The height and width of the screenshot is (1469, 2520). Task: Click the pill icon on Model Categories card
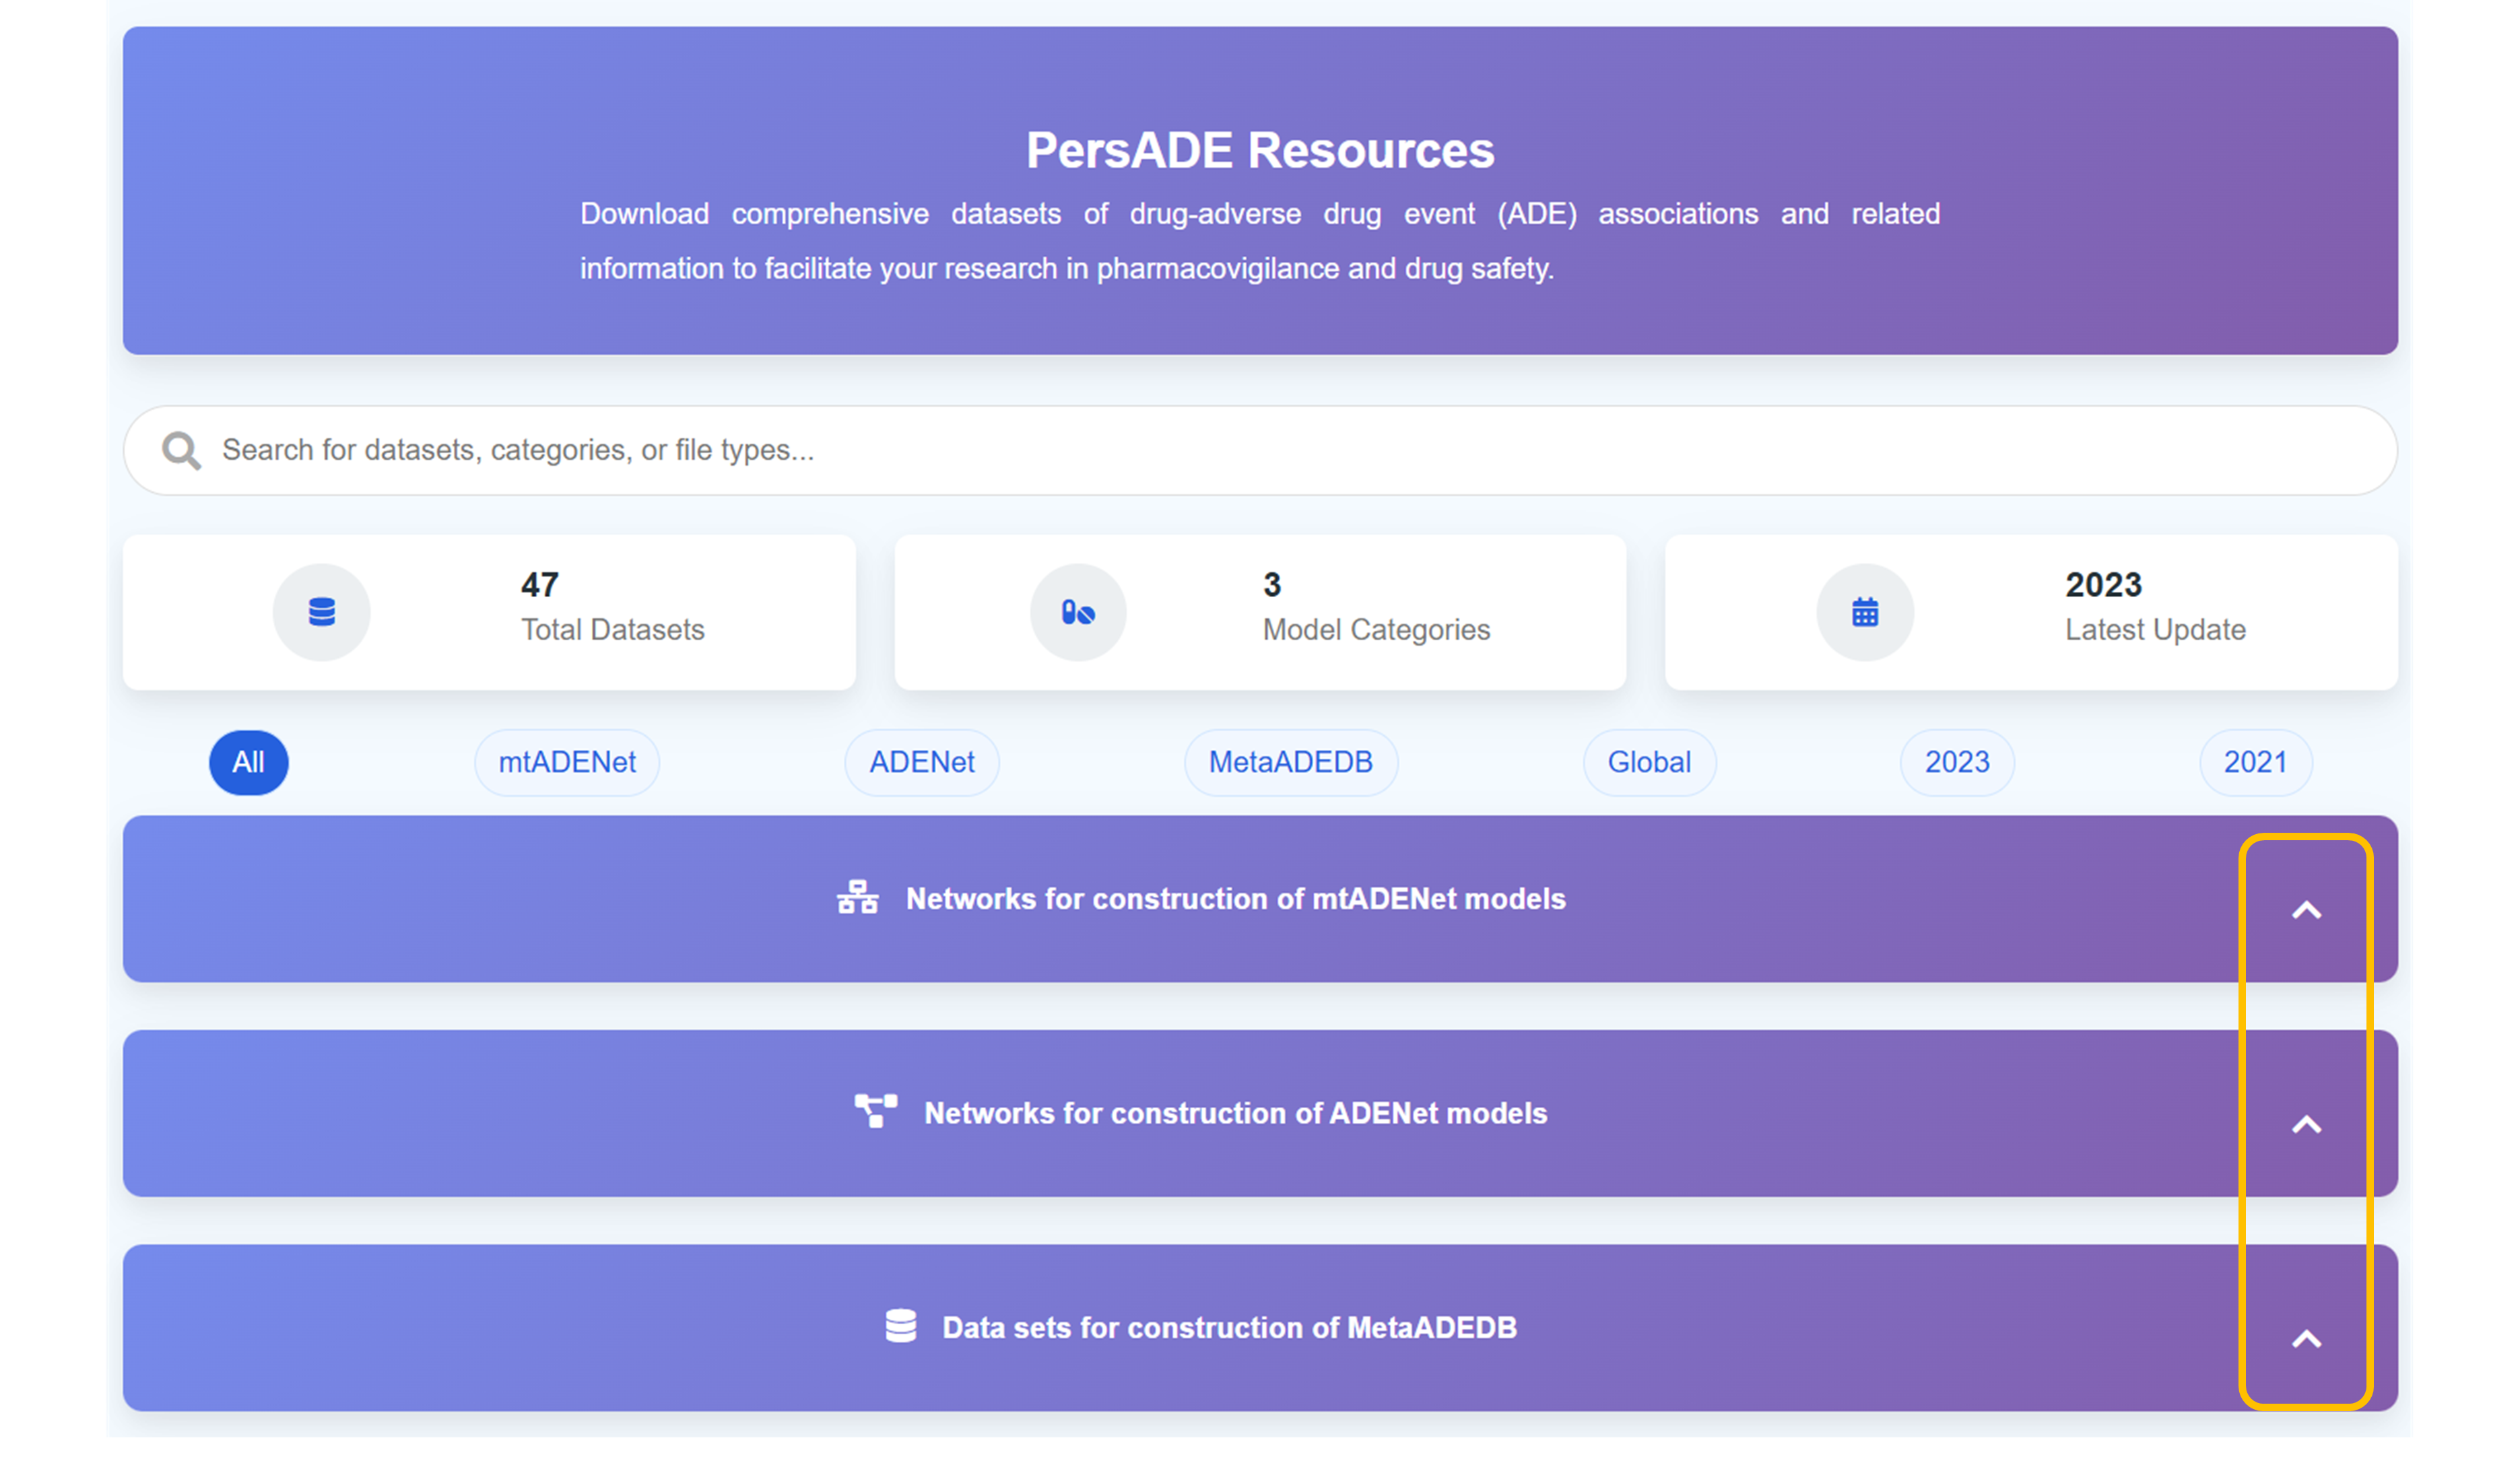pos(1079,612)
